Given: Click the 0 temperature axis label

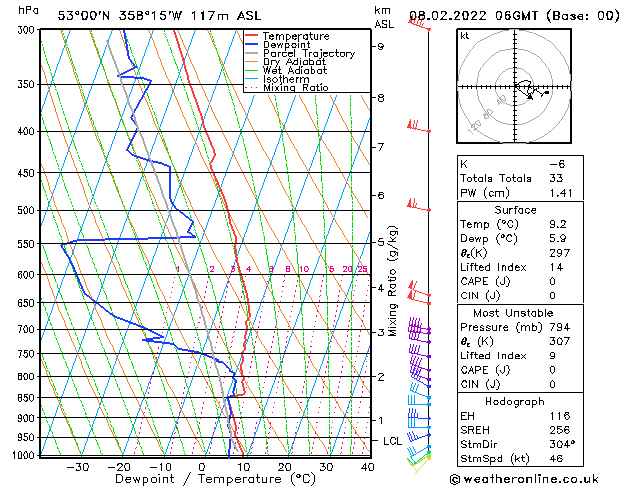Looking at the screenshot, I should tap(202, 467).
